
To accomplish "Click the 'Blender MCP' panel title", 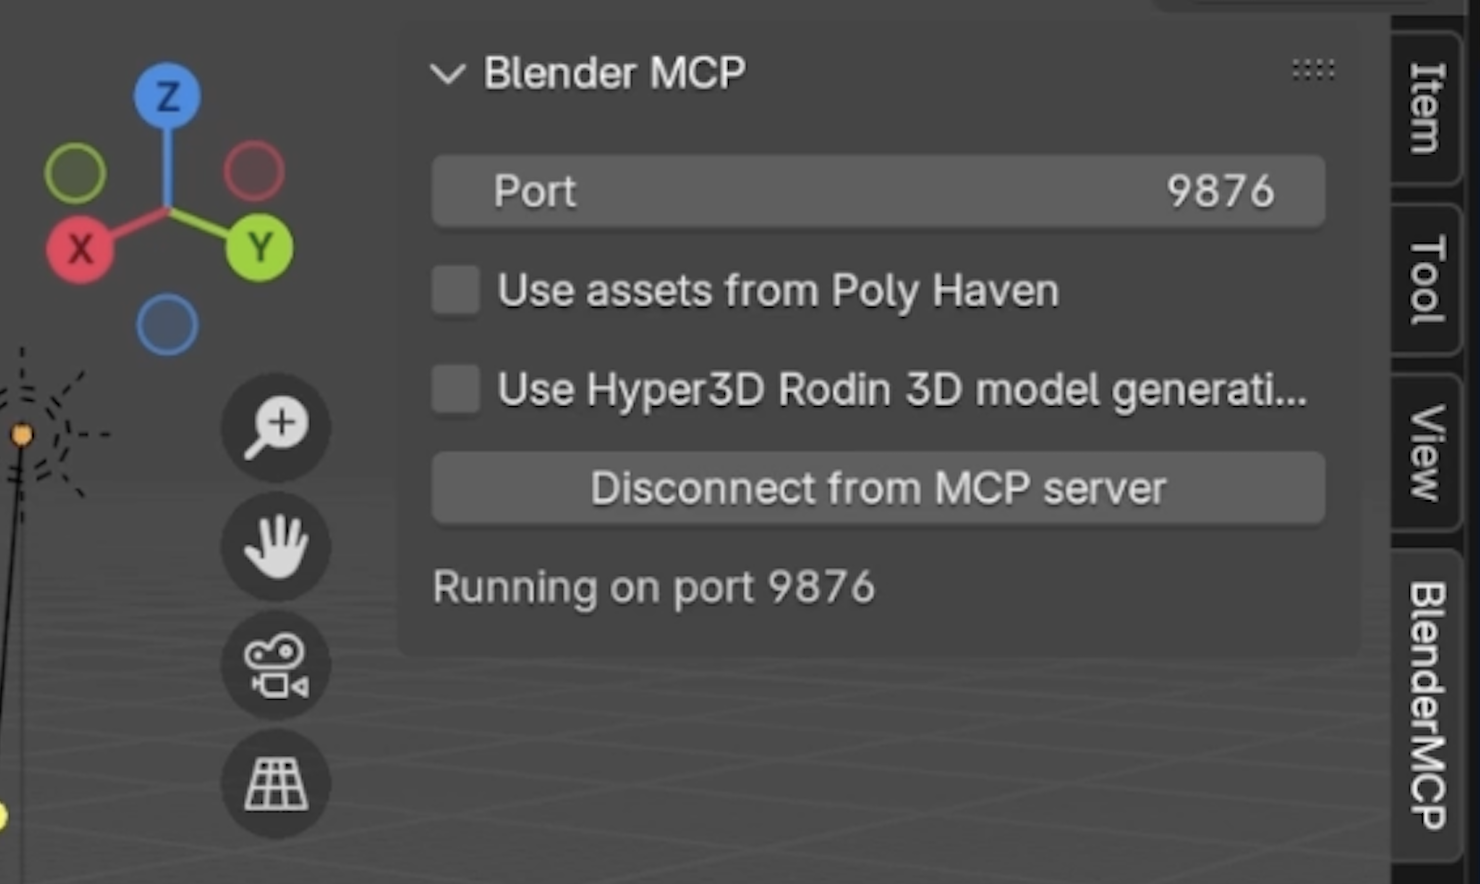I will click(x=614, y=73).
